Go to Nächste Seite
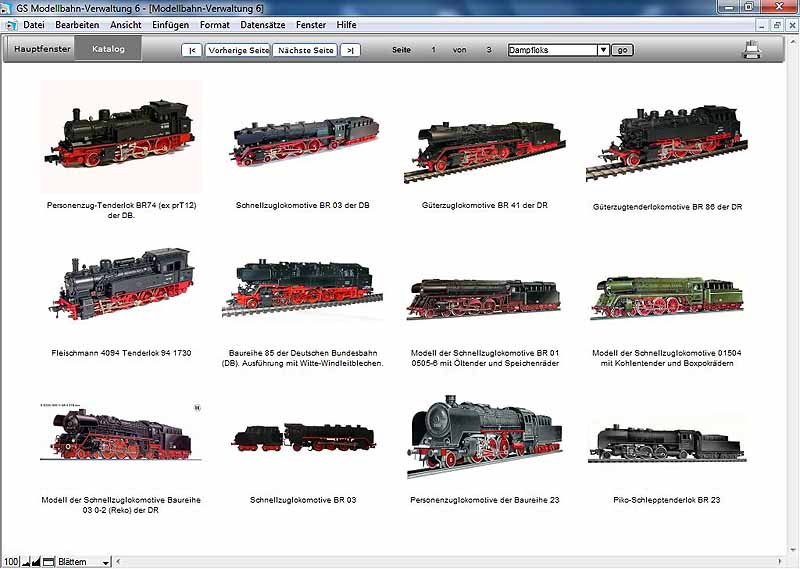 point(305,50)
